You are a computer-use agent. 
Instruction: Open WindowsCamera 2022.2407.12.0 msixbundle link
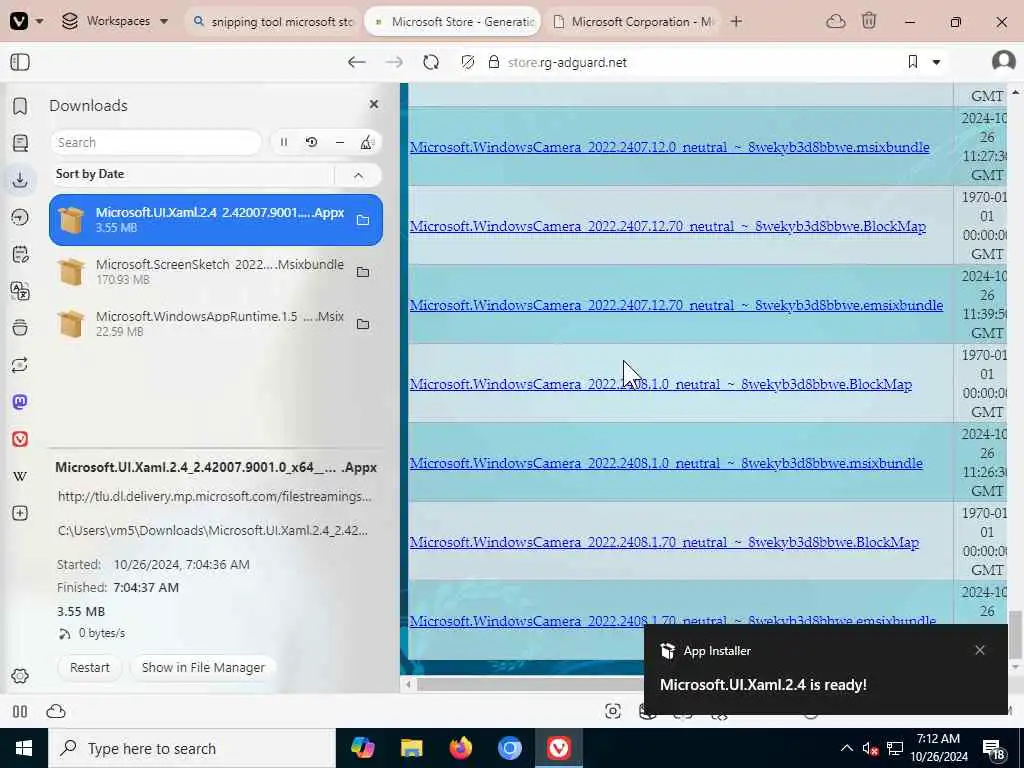(669, 147)
